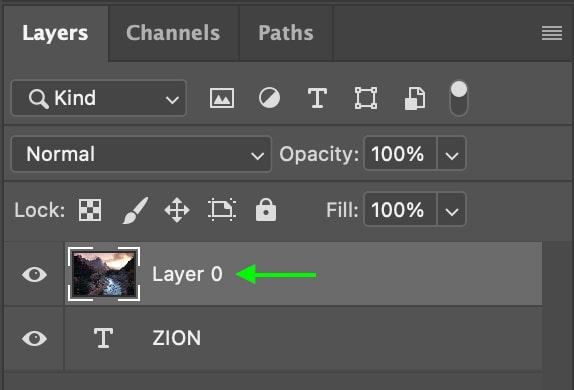Lock position move icon
This screenshot has height=390, width=574.
point(177,210)
